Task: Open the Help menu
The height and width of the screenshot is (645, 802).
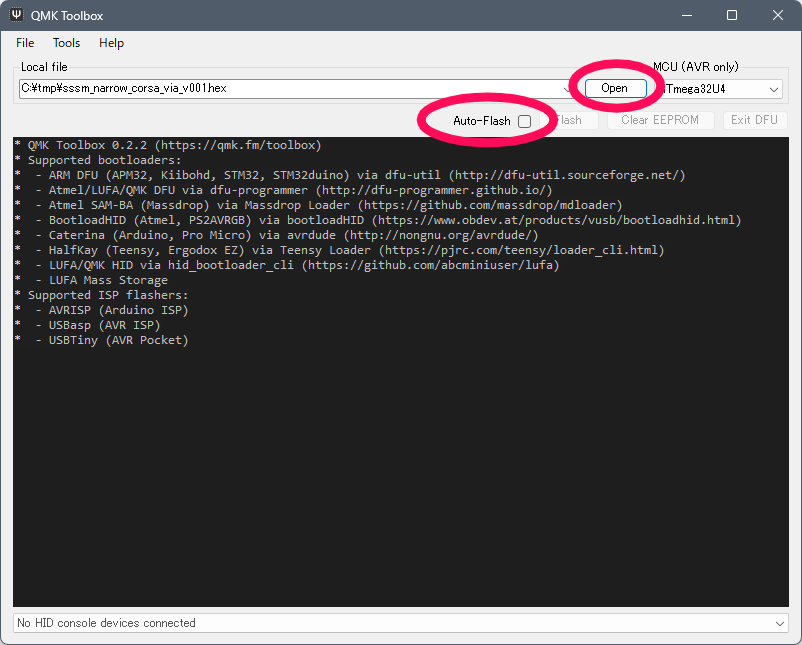Action: pyautogui.click(x=112, y=43)
